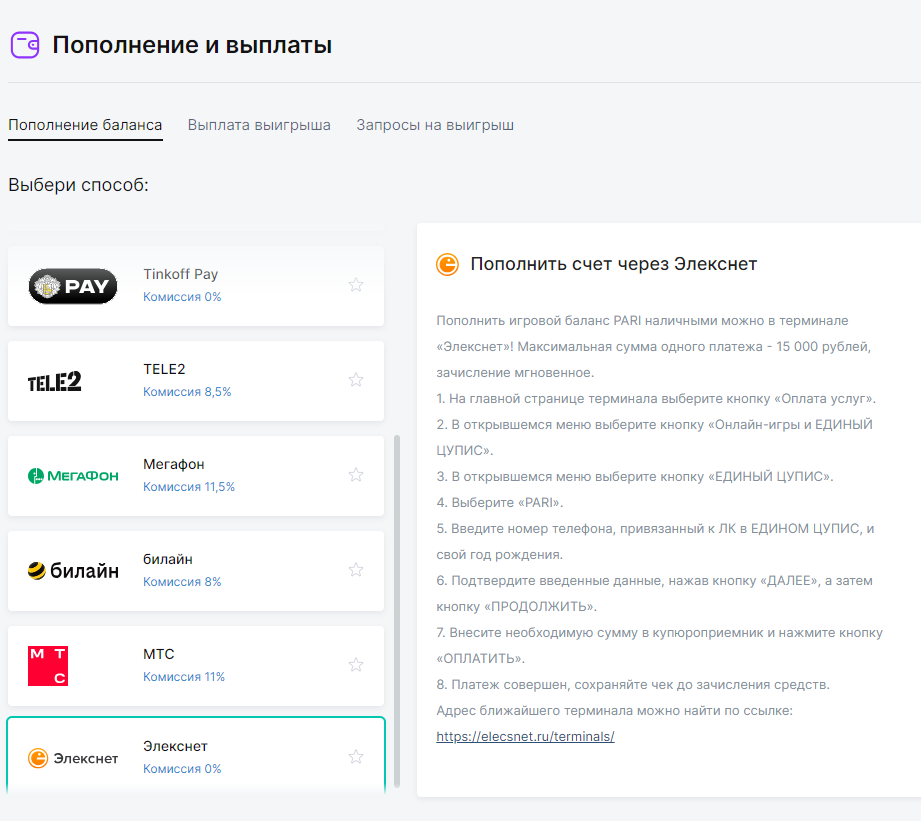Click 'Комиссия 8%' text
This screenshot has height=821, width=921.
pyautogui.click(x=182, y=582)
